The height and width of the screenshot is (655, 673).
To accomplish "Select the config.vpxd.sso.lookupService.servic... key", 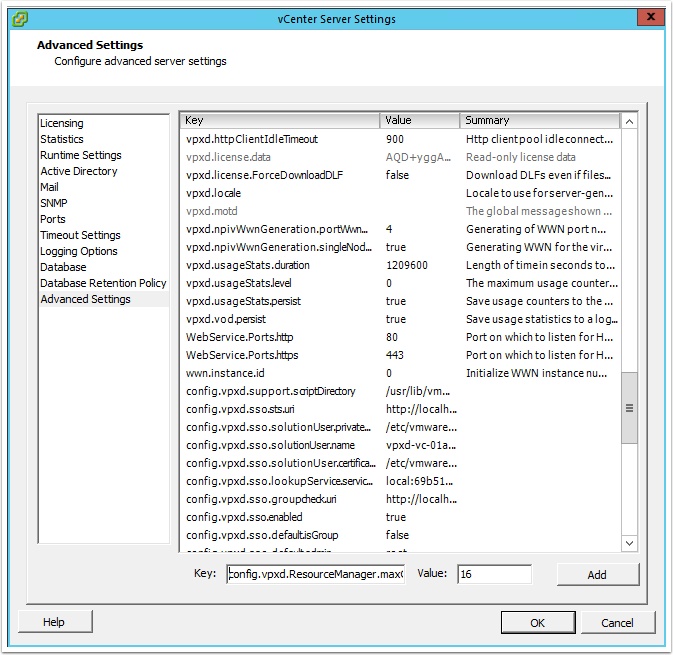I will pyautogui.click(x=279, y=482).
